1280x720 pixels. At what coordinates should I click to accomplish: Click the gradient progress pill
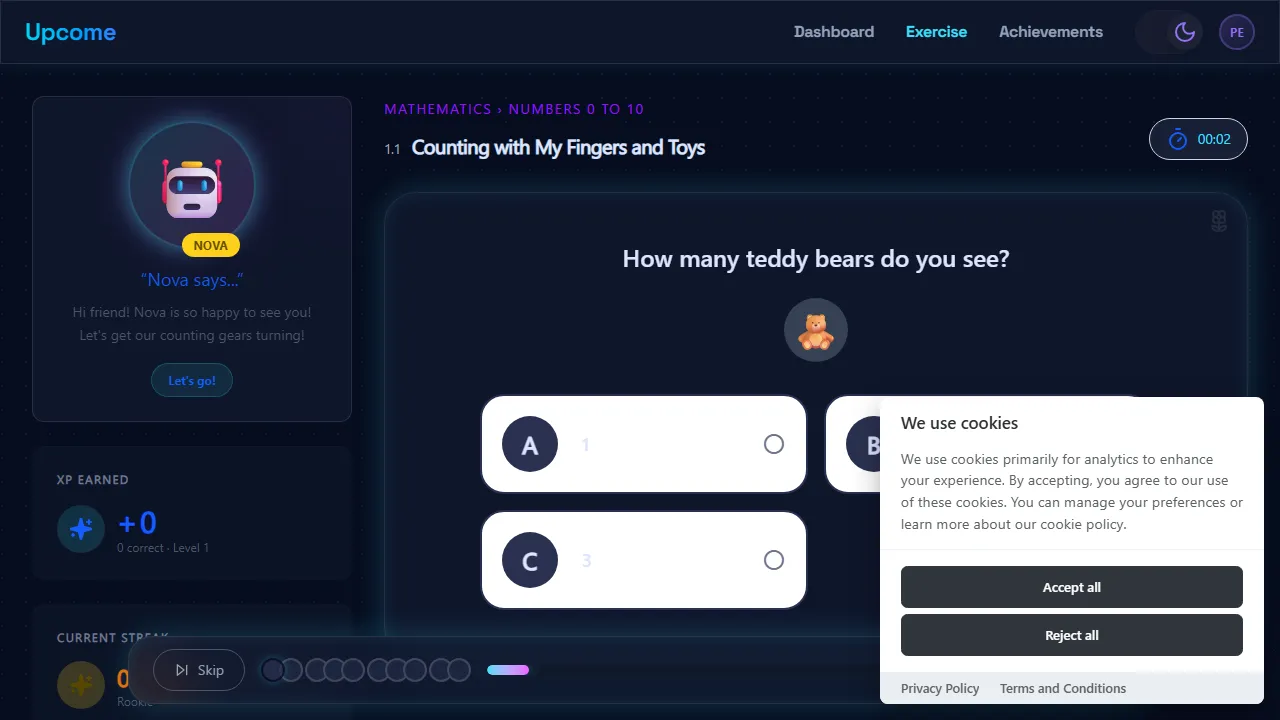[x=508, y=670]
